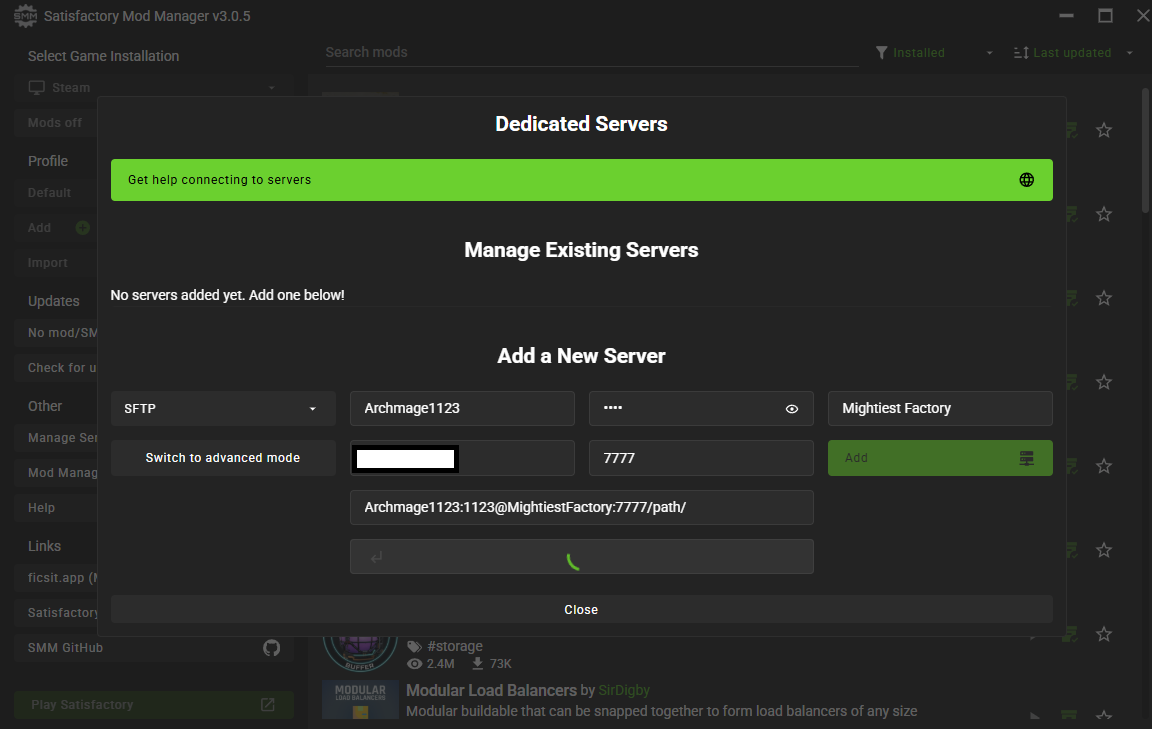
Task: Toggle the Mods off switch
Action: [56, 123]
